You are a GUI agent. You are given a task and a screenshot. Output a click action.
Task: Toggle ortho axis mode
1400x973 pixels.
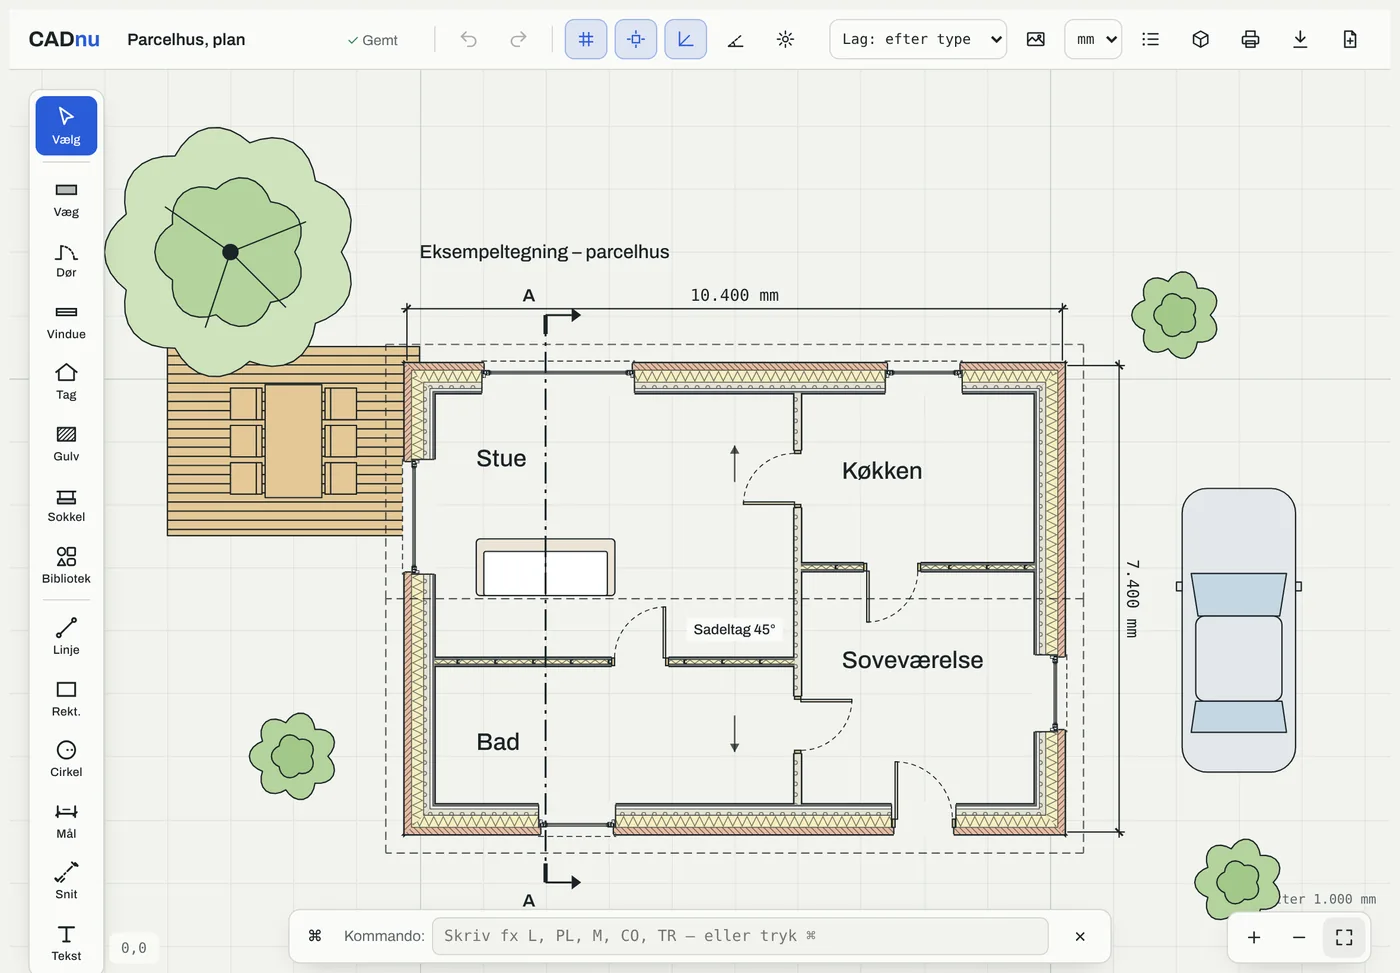point(686,39)
